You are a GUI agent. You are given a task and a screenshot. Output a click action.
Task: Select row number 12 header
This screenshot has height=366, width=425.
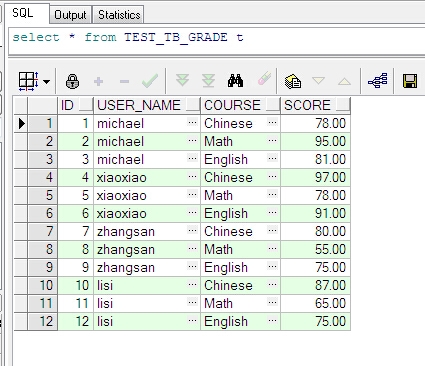43,321
